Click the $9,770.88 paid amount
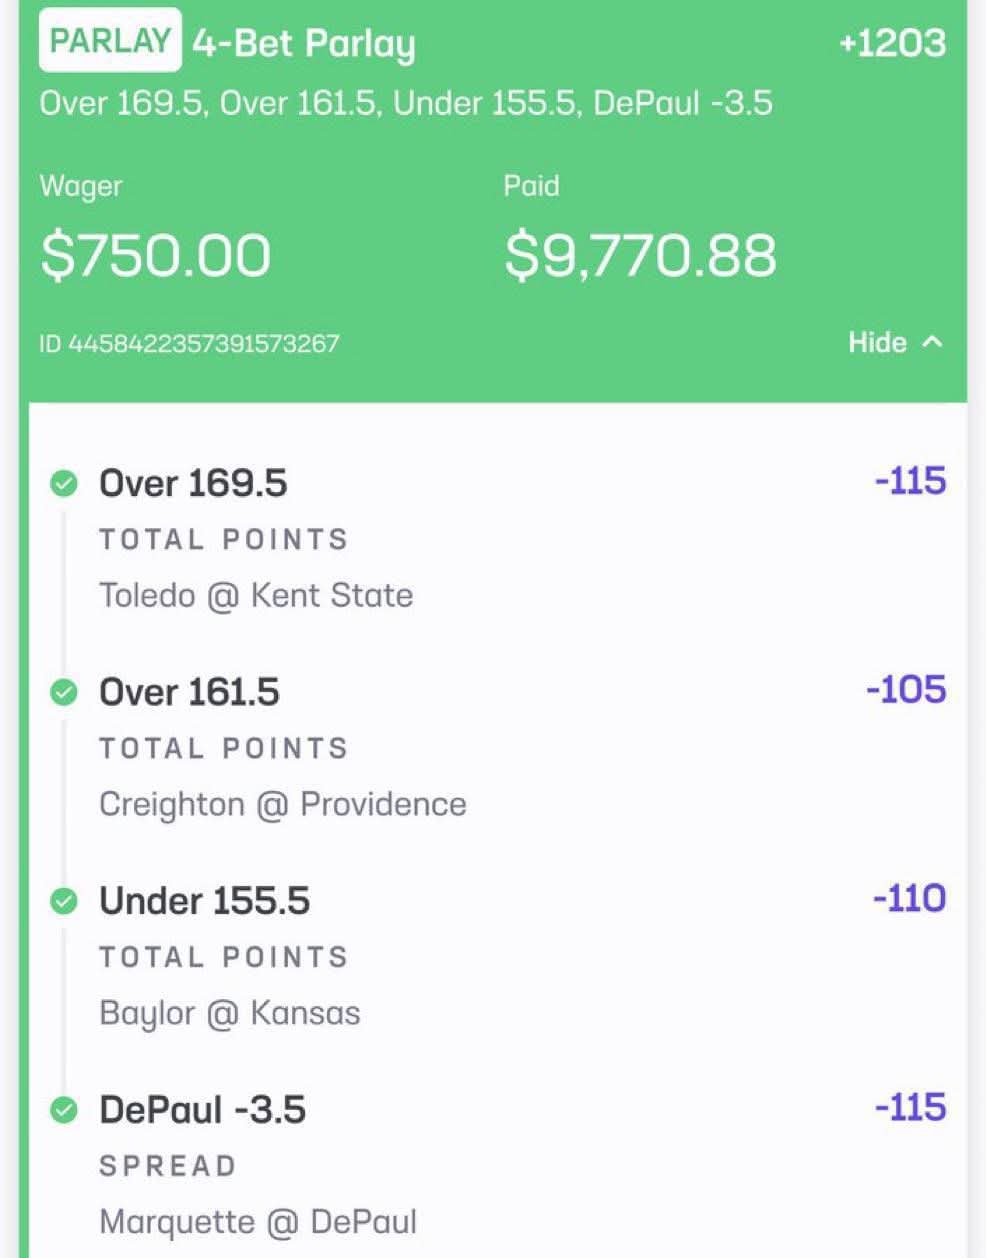 (x=640, y=254)
